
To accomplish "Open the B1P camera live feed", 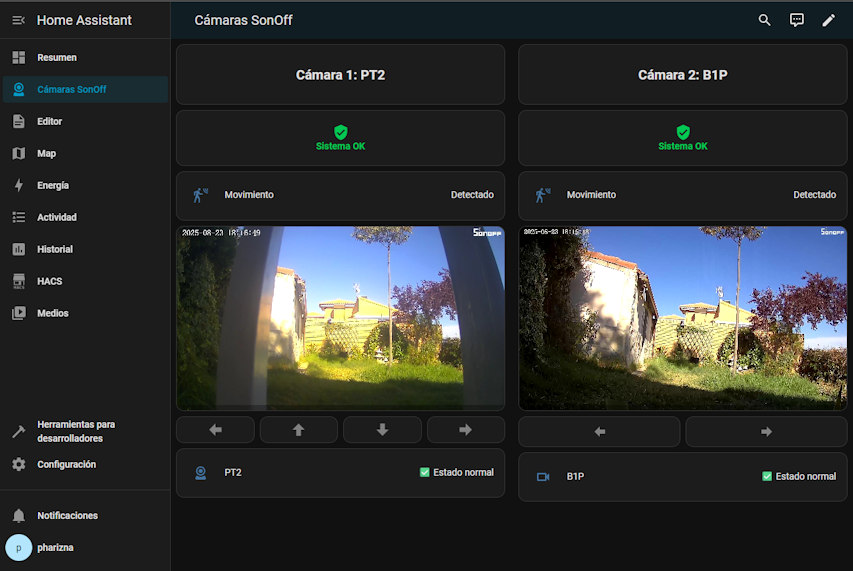I will pyautogui.click(x=683, y=318).
